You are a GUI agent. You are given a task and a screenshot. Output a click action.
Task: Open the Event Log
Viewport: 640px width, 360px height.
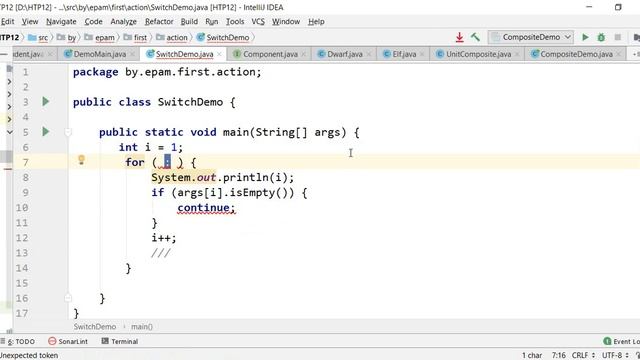pos(621,341)
